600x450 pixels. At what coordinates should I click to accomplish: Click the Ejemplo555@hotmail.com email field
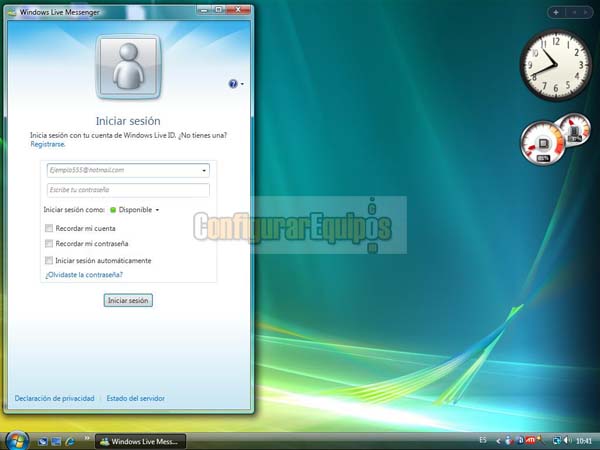pos(128,171)
